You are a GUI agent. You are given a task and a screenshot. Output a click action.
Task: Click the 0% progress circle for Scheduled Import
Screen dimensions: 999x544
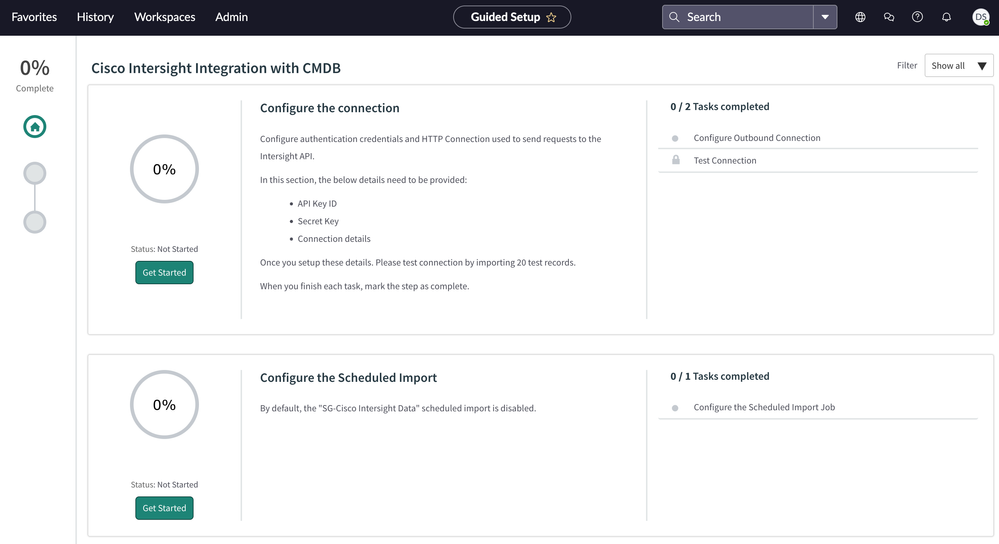pyautogui.click(x=164, y=404)
